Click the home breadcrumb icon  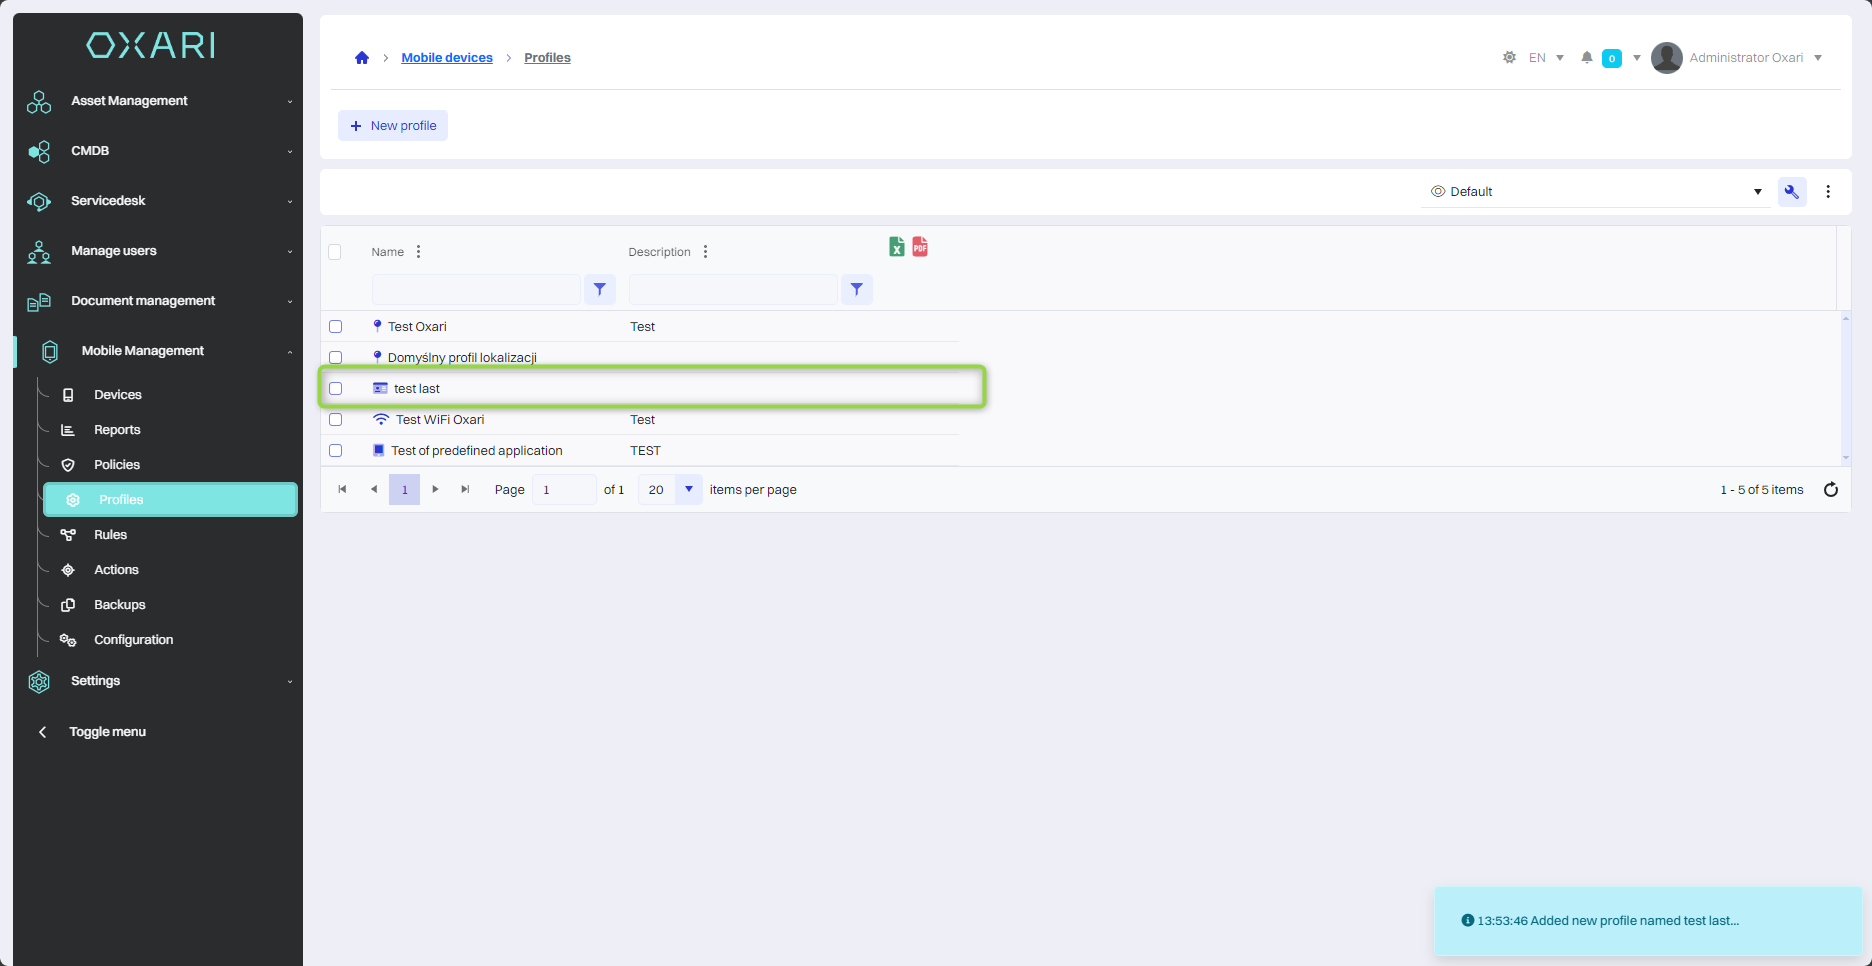tap(362, 58)
